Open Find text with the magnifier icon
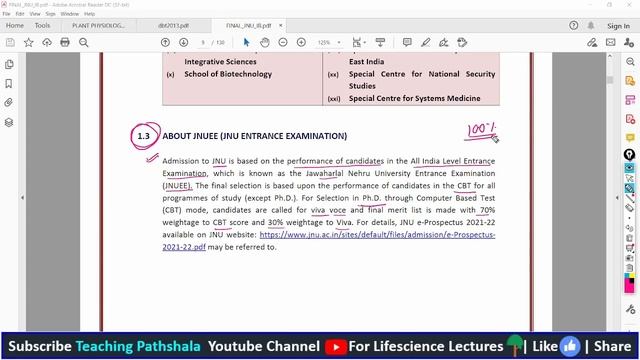This screenshot has width=640, height=360. (x=84, y=42)
